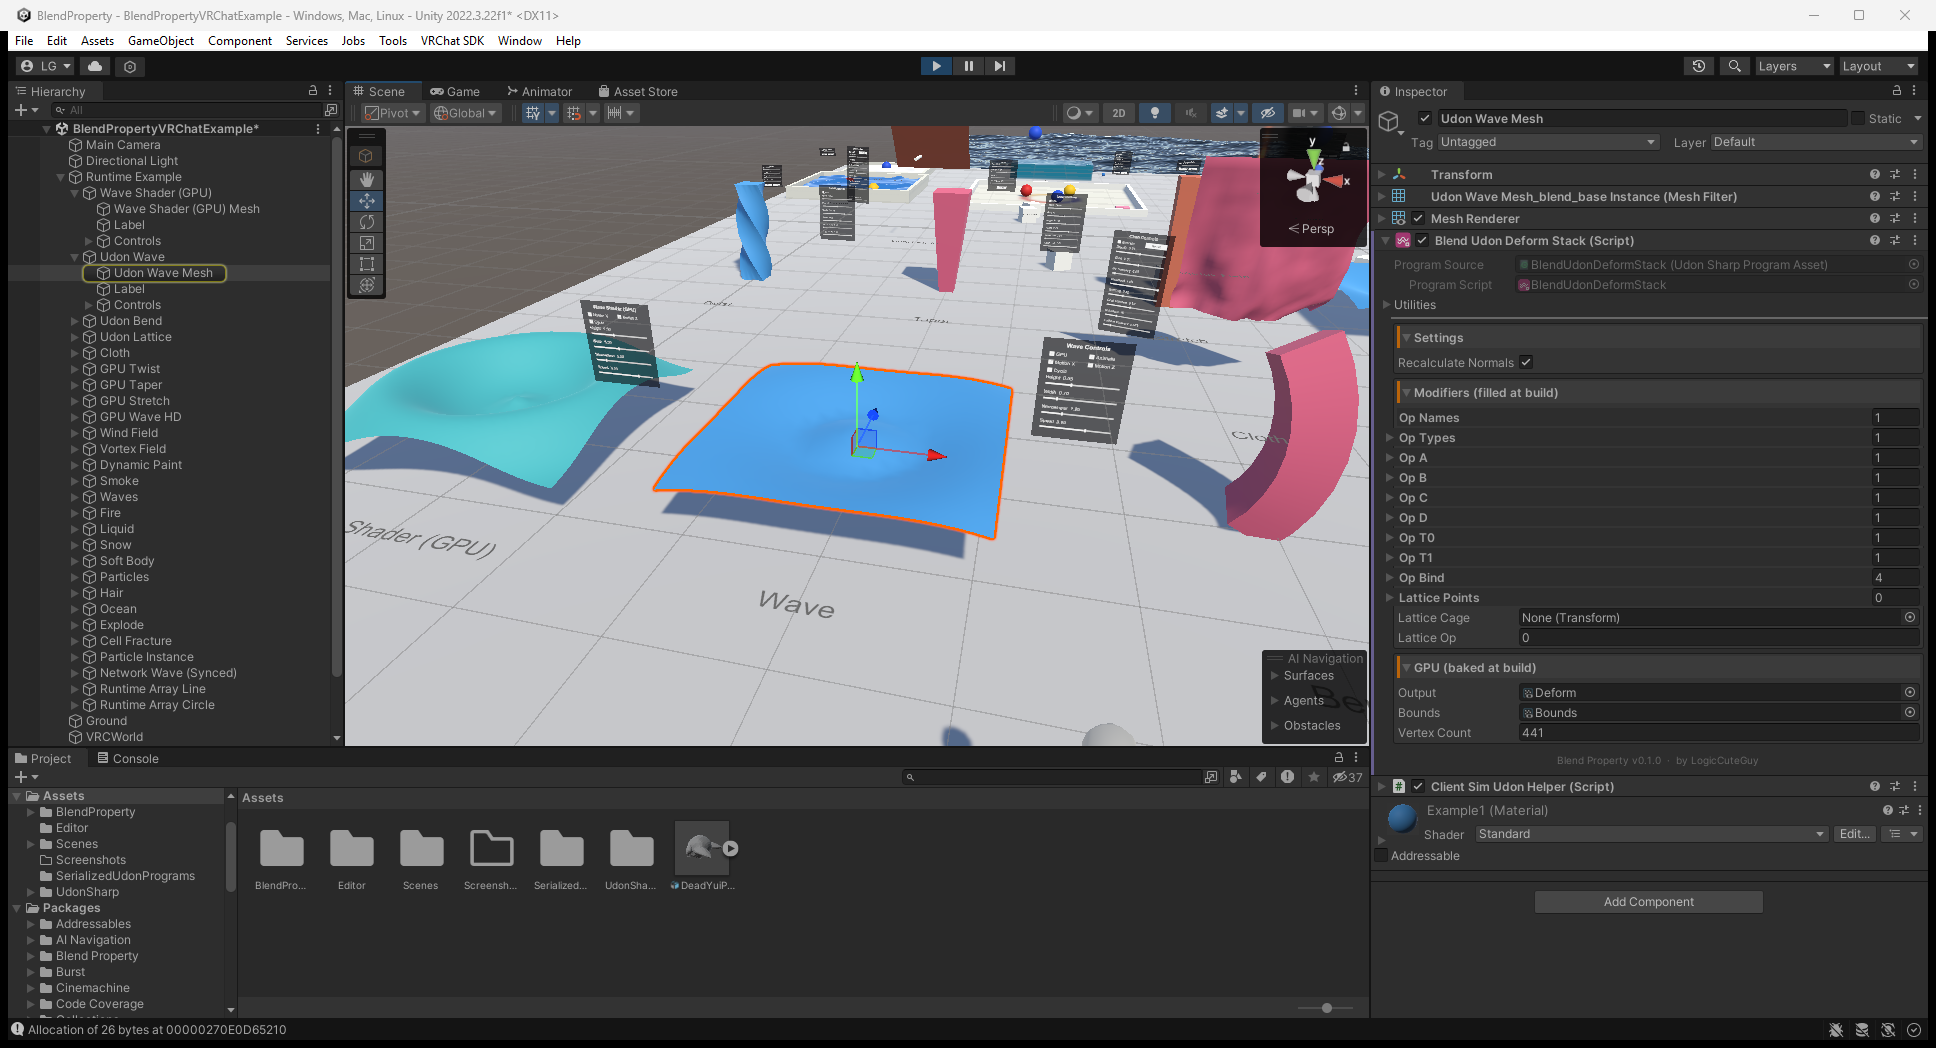
Task: Open Mesh Renderer preset settings icon
Action: click(1895, 218)
